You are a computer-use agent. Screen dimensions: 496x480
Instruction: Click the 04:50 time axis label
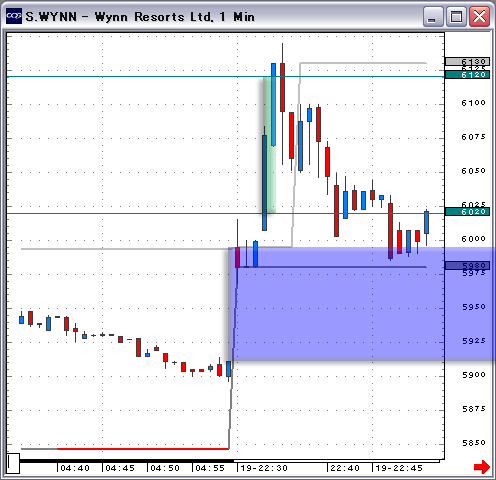click(x=165, y=468)
